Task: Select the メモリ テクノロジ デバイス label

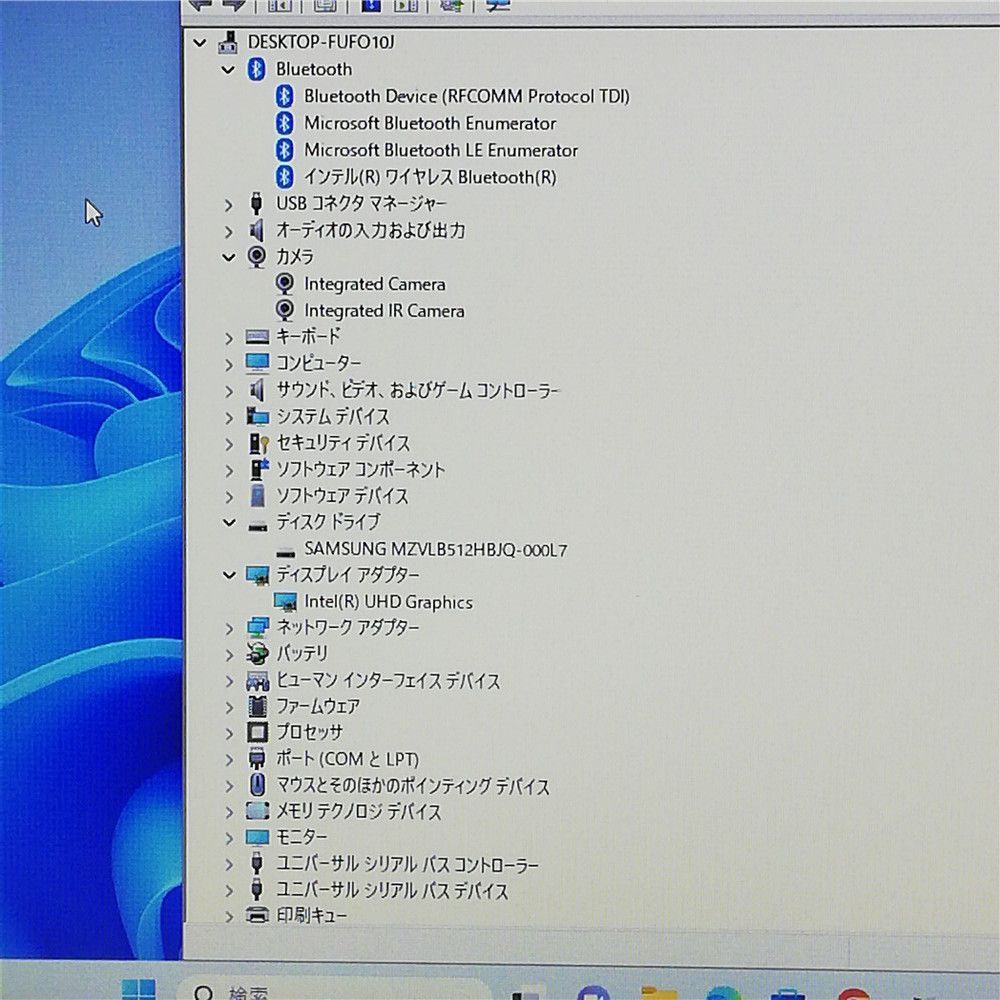Action: (358, 811)
